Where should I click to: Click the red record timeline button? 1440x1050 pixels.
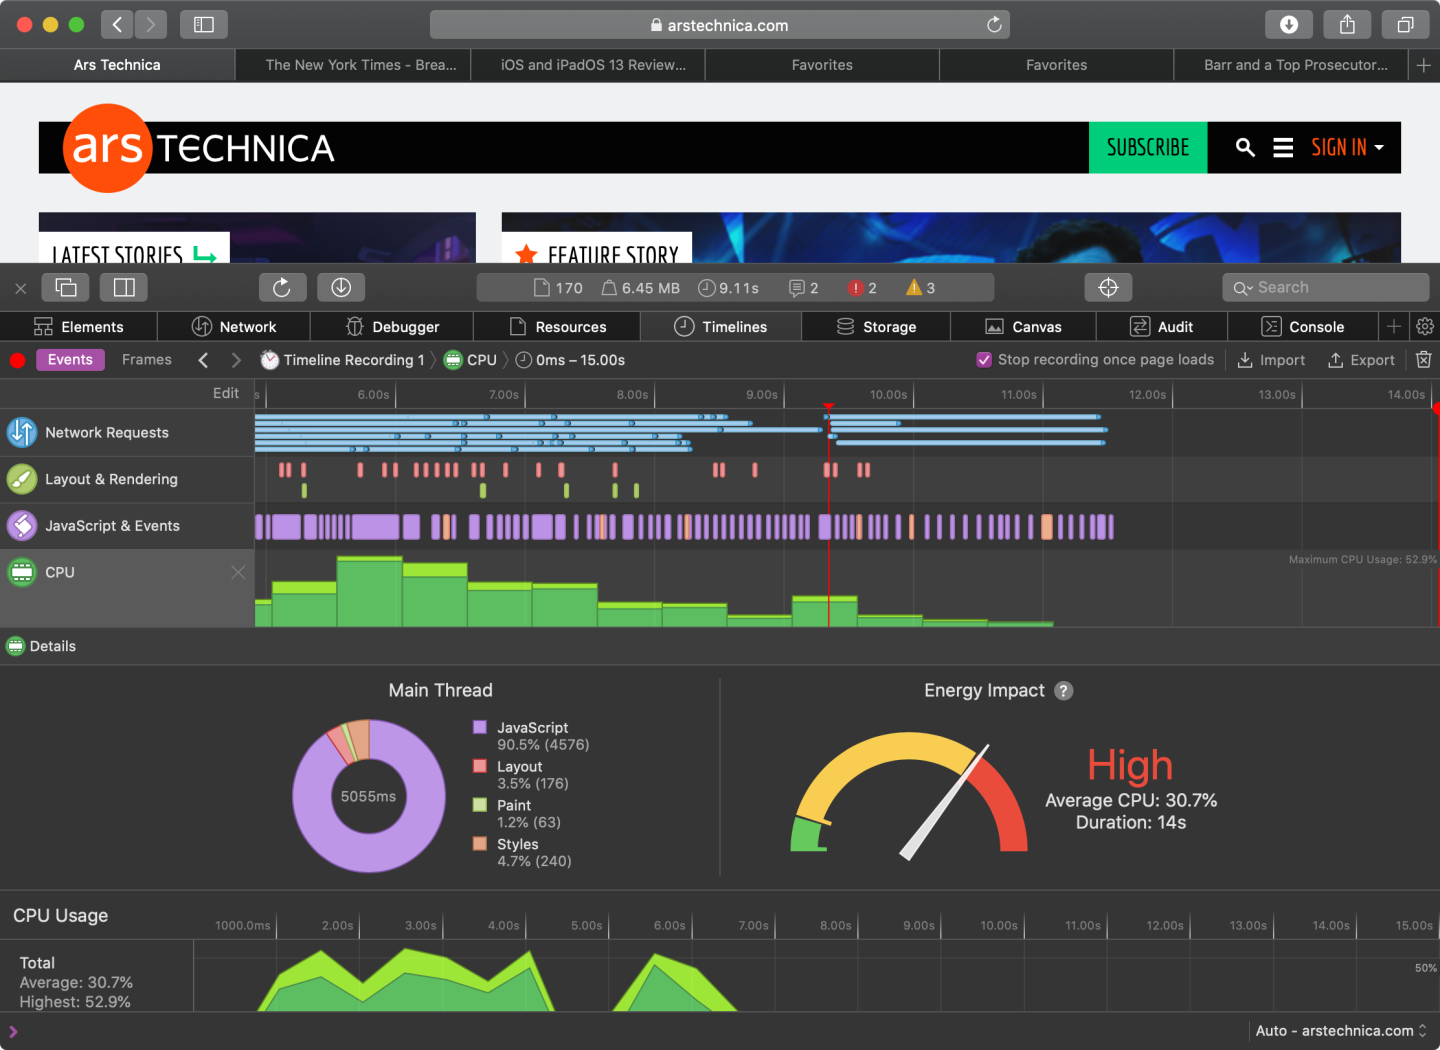click(x=17, y=361)
